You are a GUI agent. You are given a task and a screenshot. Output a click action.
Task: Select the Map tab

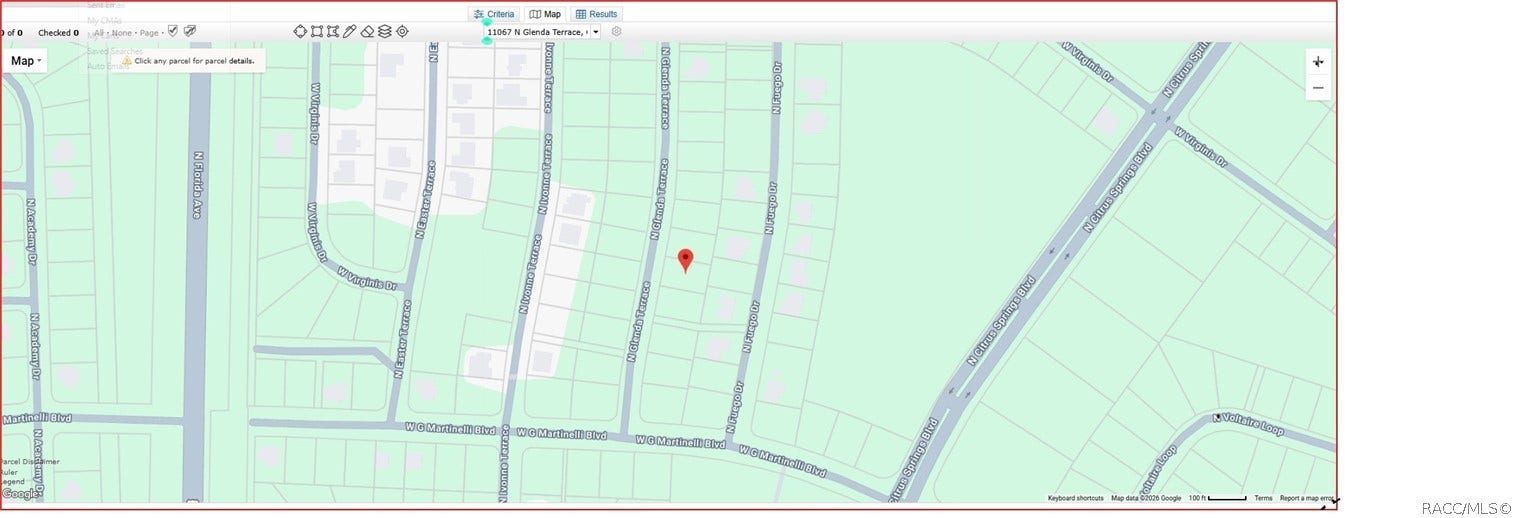tap(545, 14)
